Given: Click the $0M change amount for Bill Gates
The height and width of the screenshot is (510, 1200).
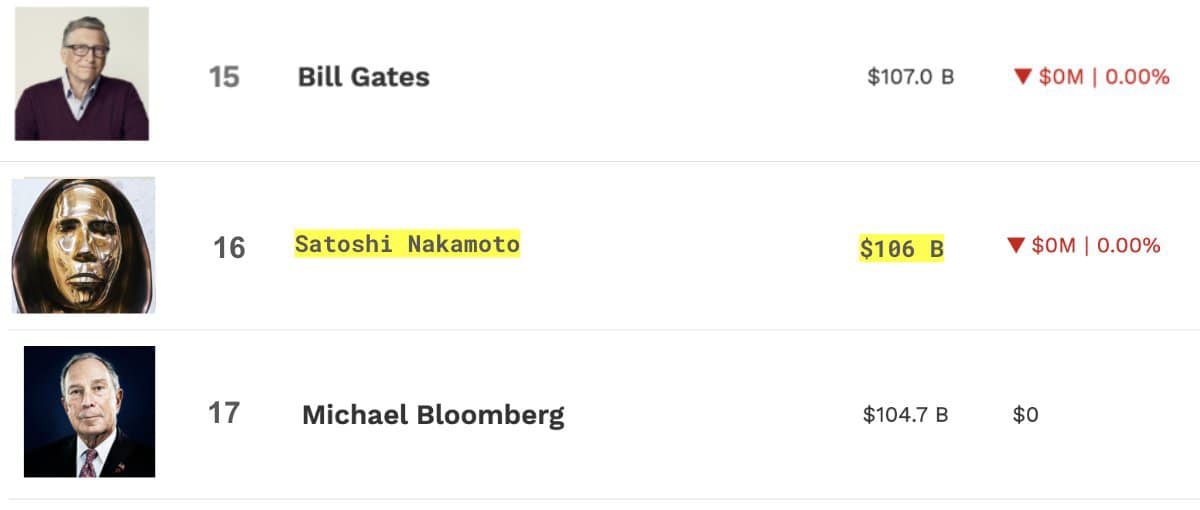Looking at the screenshot, I should coord(1061,77).
